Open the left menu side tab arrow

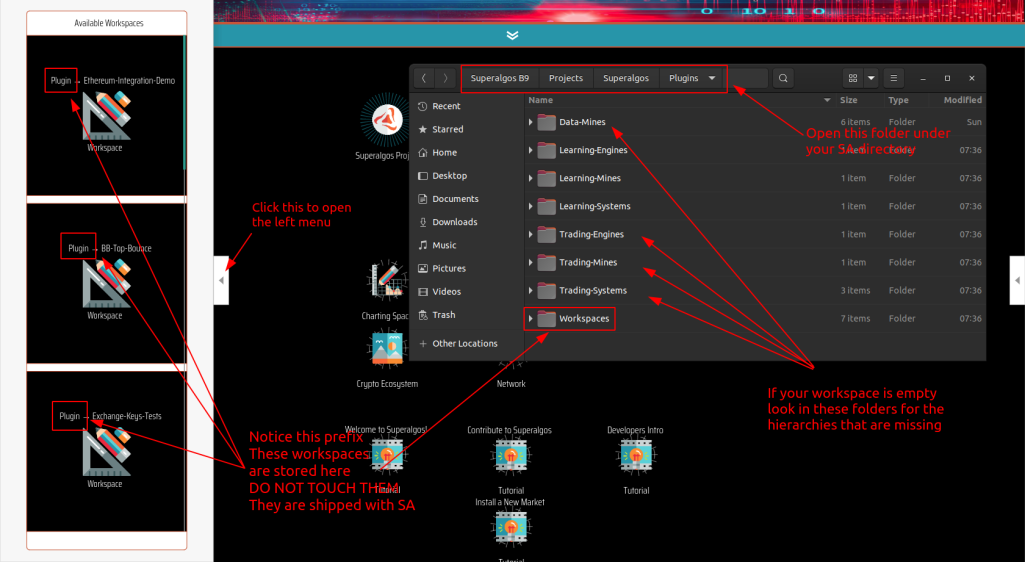pyautogui.click(x=221, y=280)
